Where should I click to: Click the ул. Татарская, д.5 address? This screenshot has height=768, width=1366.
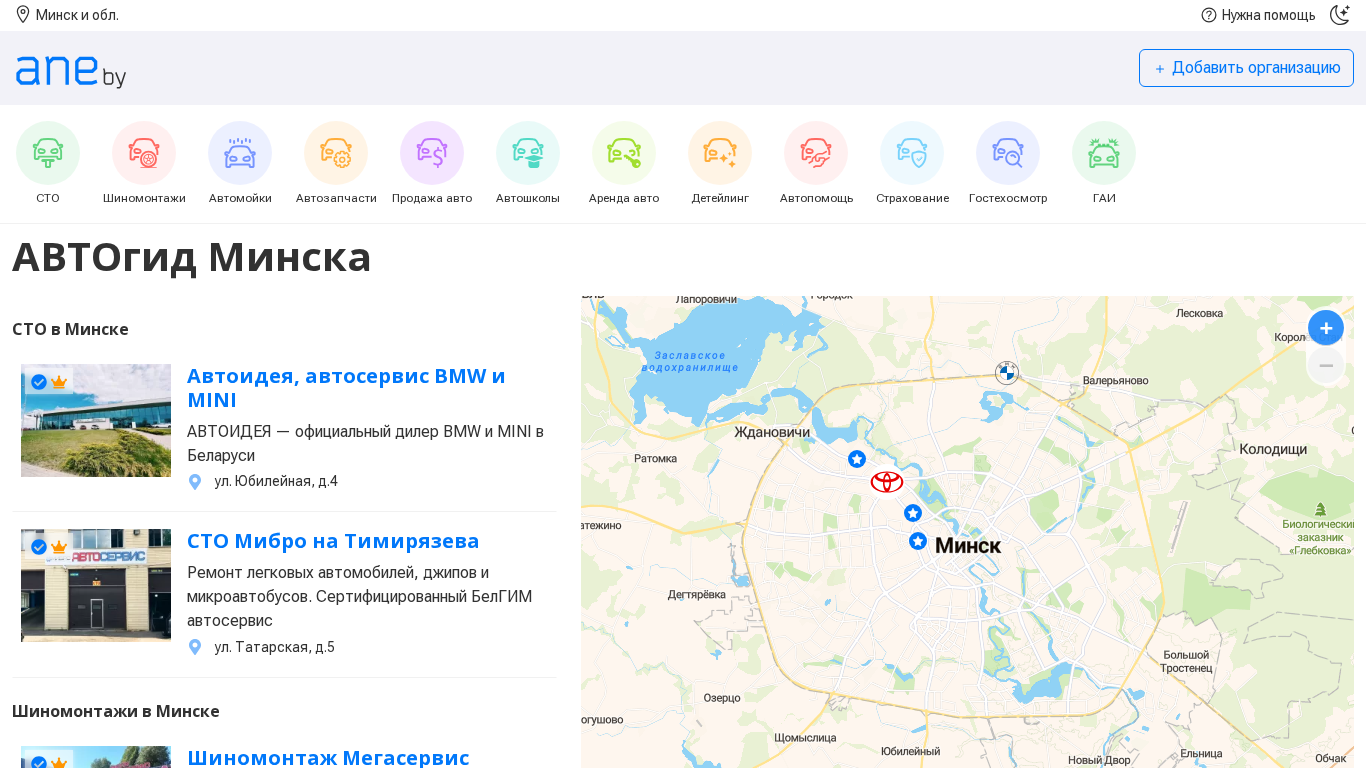[274, 647]
